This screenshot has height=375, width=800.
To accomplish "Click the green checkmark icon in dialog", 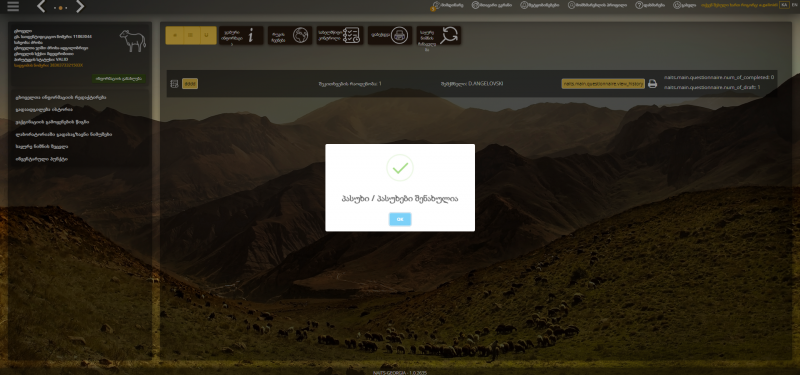I will [x=400, y=167].
